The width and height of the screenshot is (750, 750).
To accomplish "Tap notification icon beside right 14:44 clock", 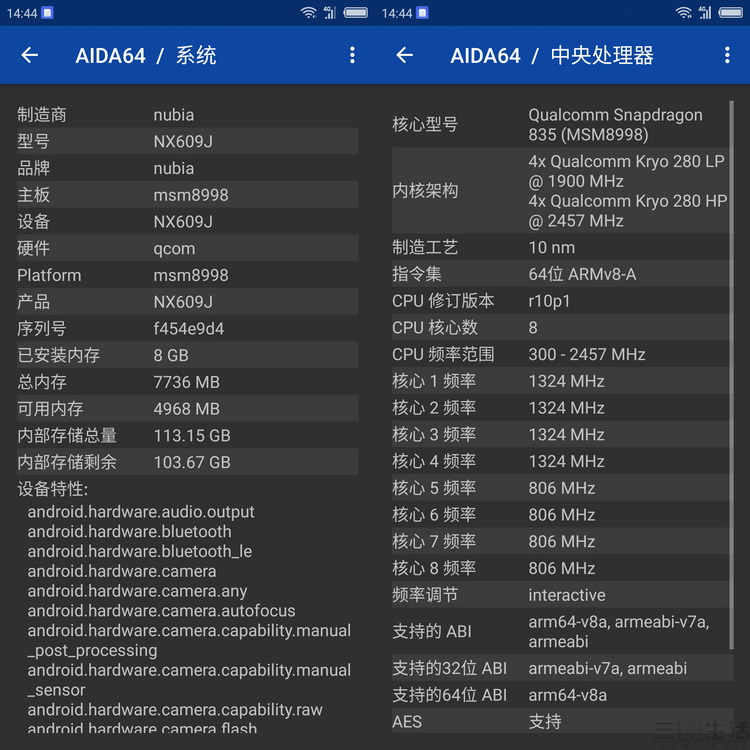I will (x=422, y=13).
